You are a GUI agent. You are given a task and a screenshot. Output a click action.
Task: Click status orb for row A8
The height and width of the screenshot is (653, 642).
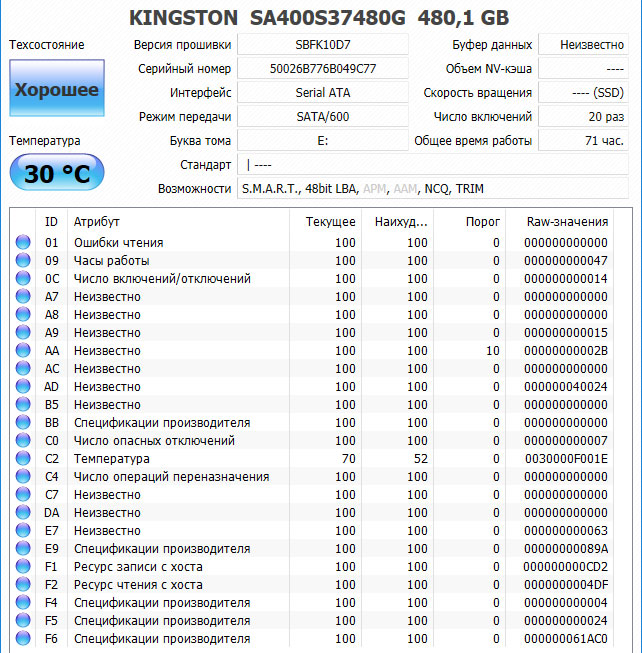point(23,314)
